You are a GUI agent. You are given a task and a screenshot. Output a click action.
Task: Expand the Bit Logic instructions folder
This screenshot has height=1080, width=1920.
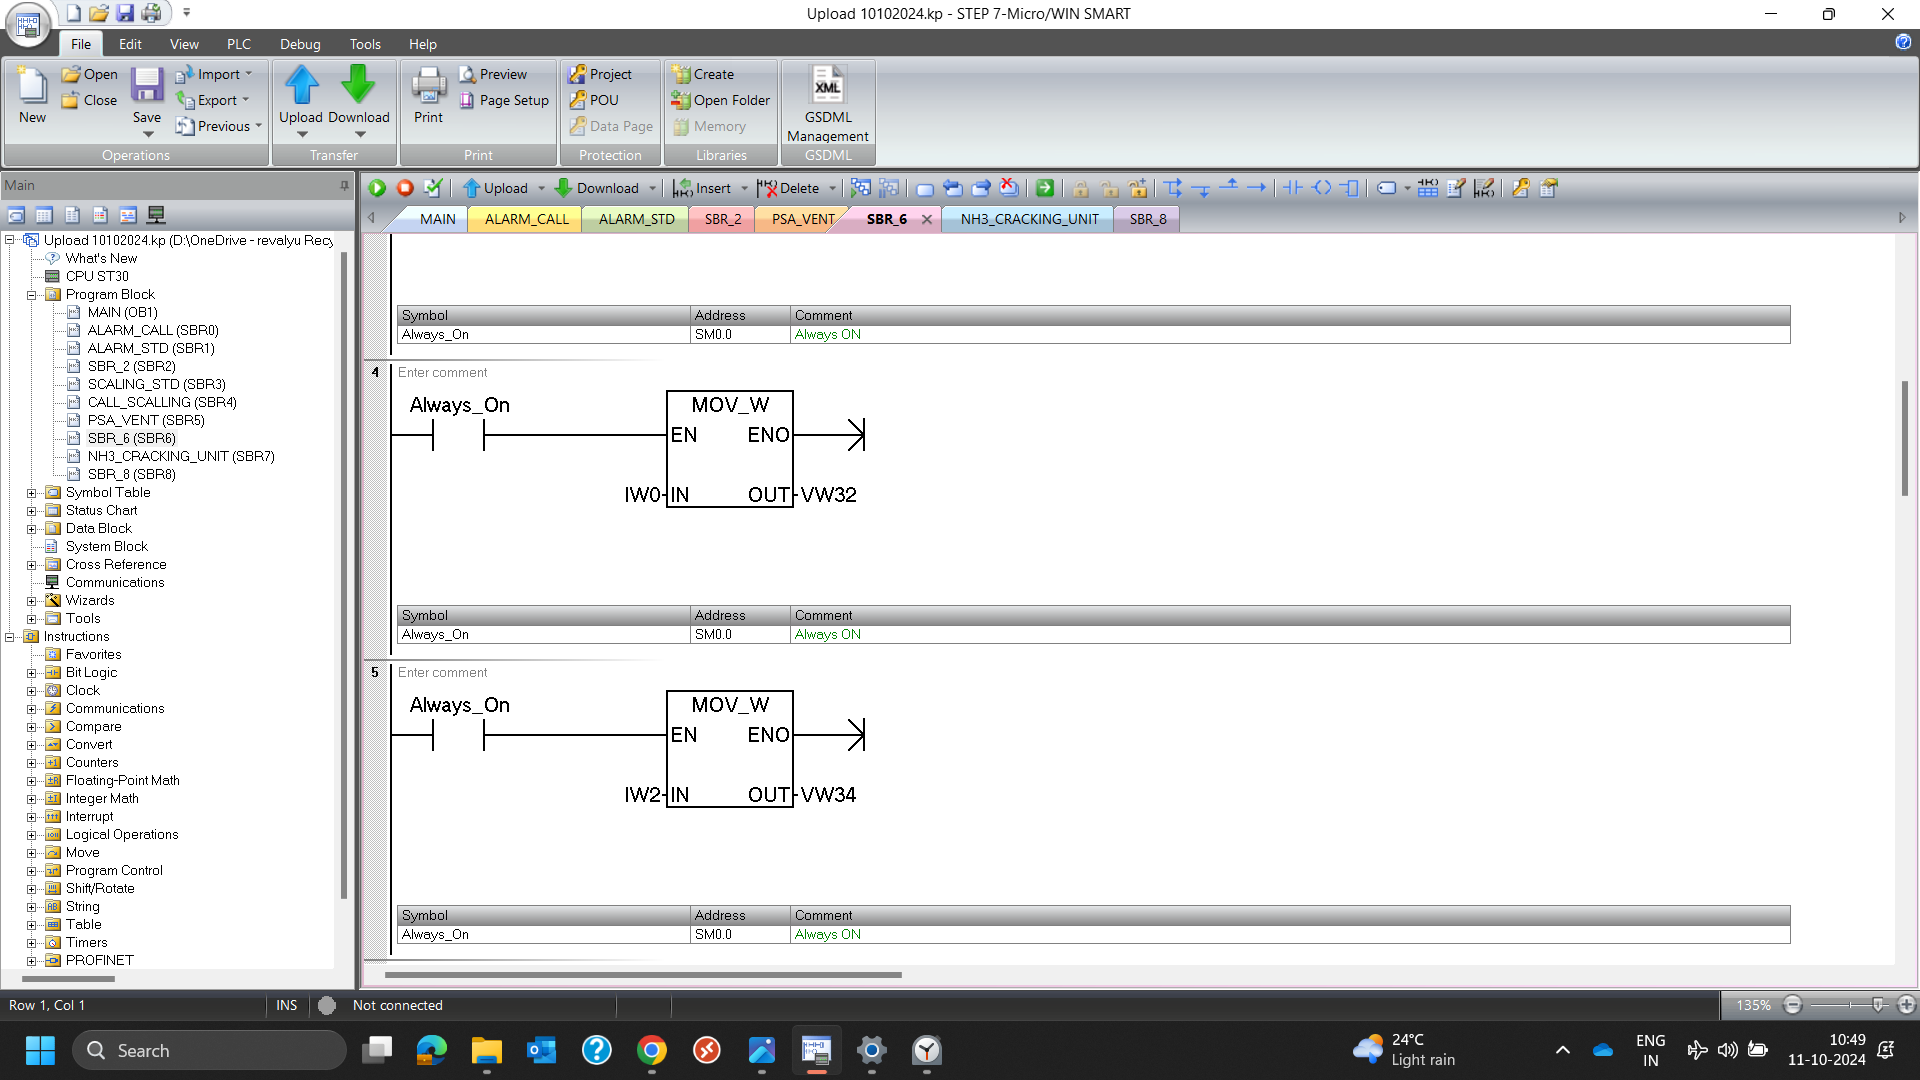point(31,673)
